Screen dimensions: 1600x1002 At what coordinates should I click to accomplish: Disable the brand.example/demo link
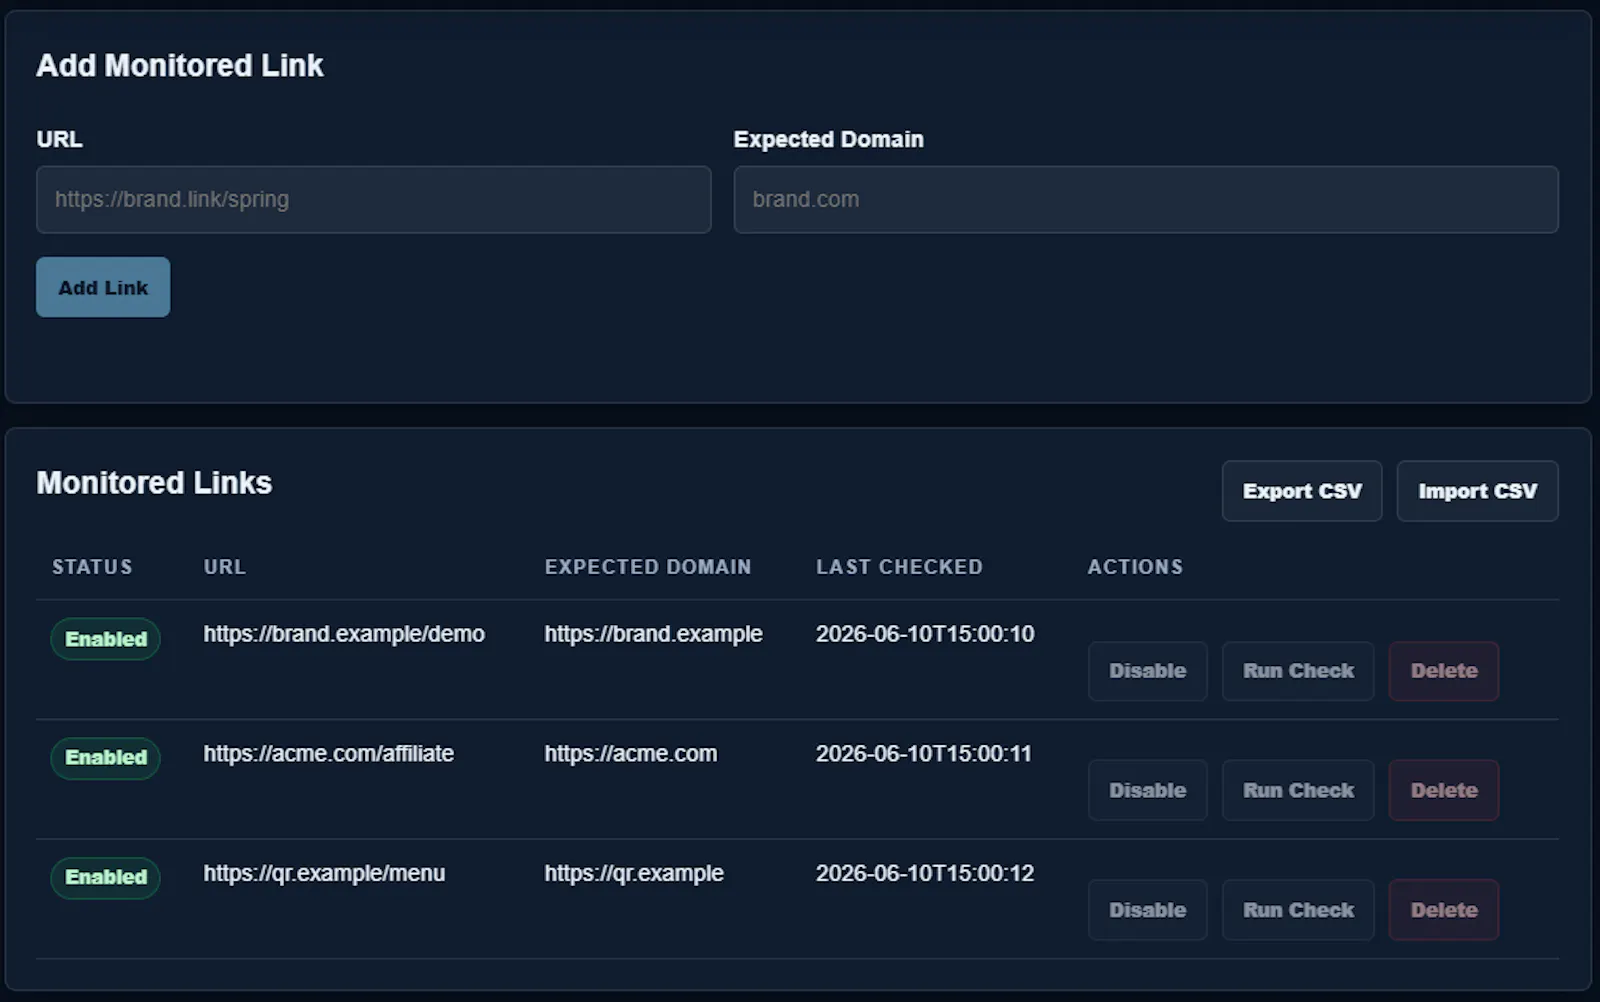(1147, 671)
